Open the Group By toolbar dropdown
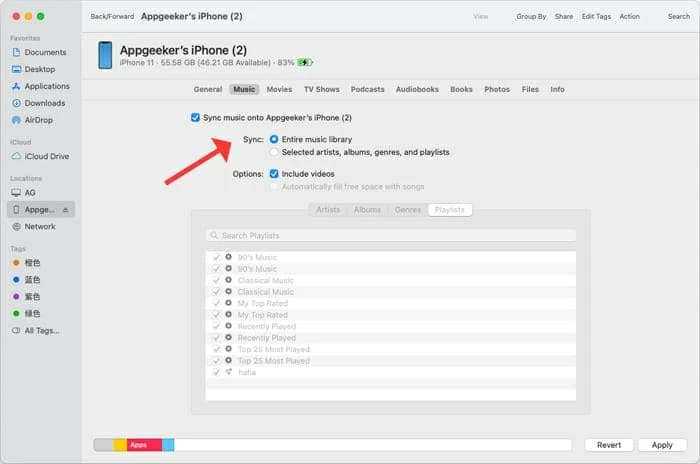 pos(531,17)
